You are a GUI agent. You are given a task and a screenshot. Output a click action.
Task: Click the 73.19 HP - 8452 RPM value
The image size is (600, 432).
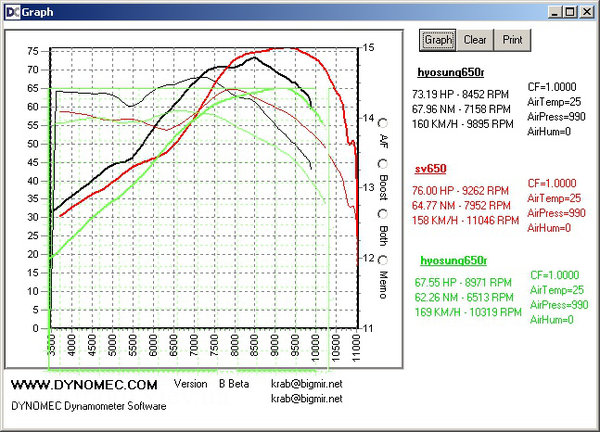point(460,95)
